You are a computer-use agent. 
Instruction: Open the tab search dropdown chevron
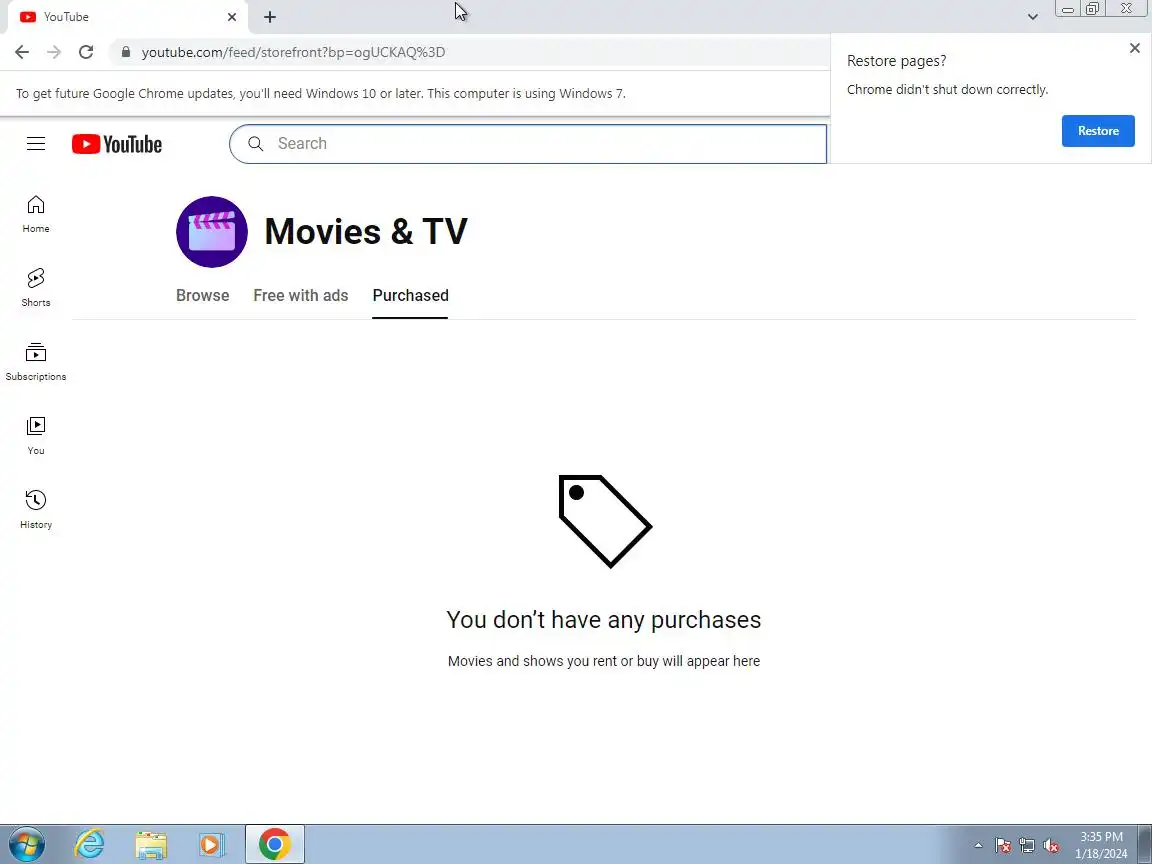point(1032,17)
